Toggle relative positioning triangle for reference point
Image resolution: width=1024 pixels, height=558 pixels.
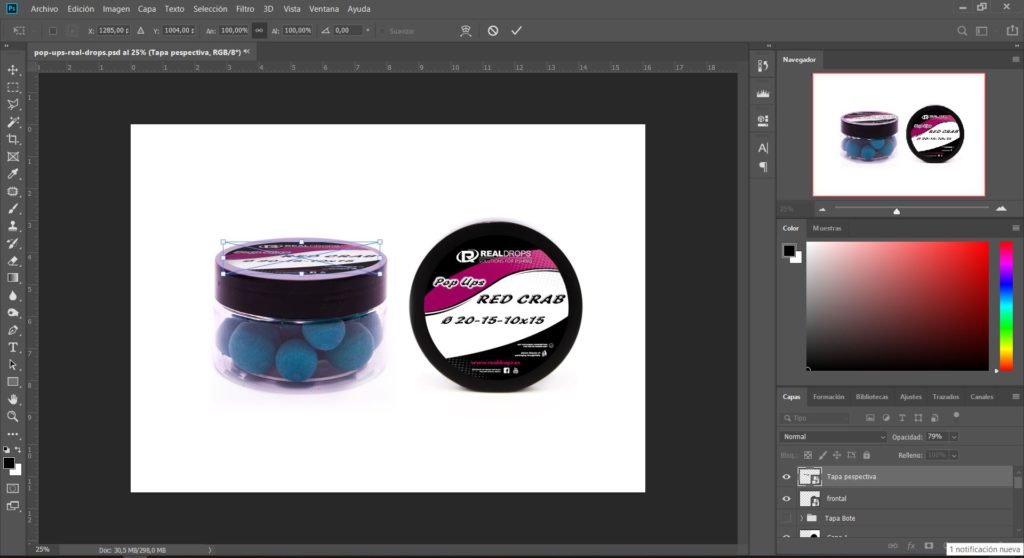(140, 31)
